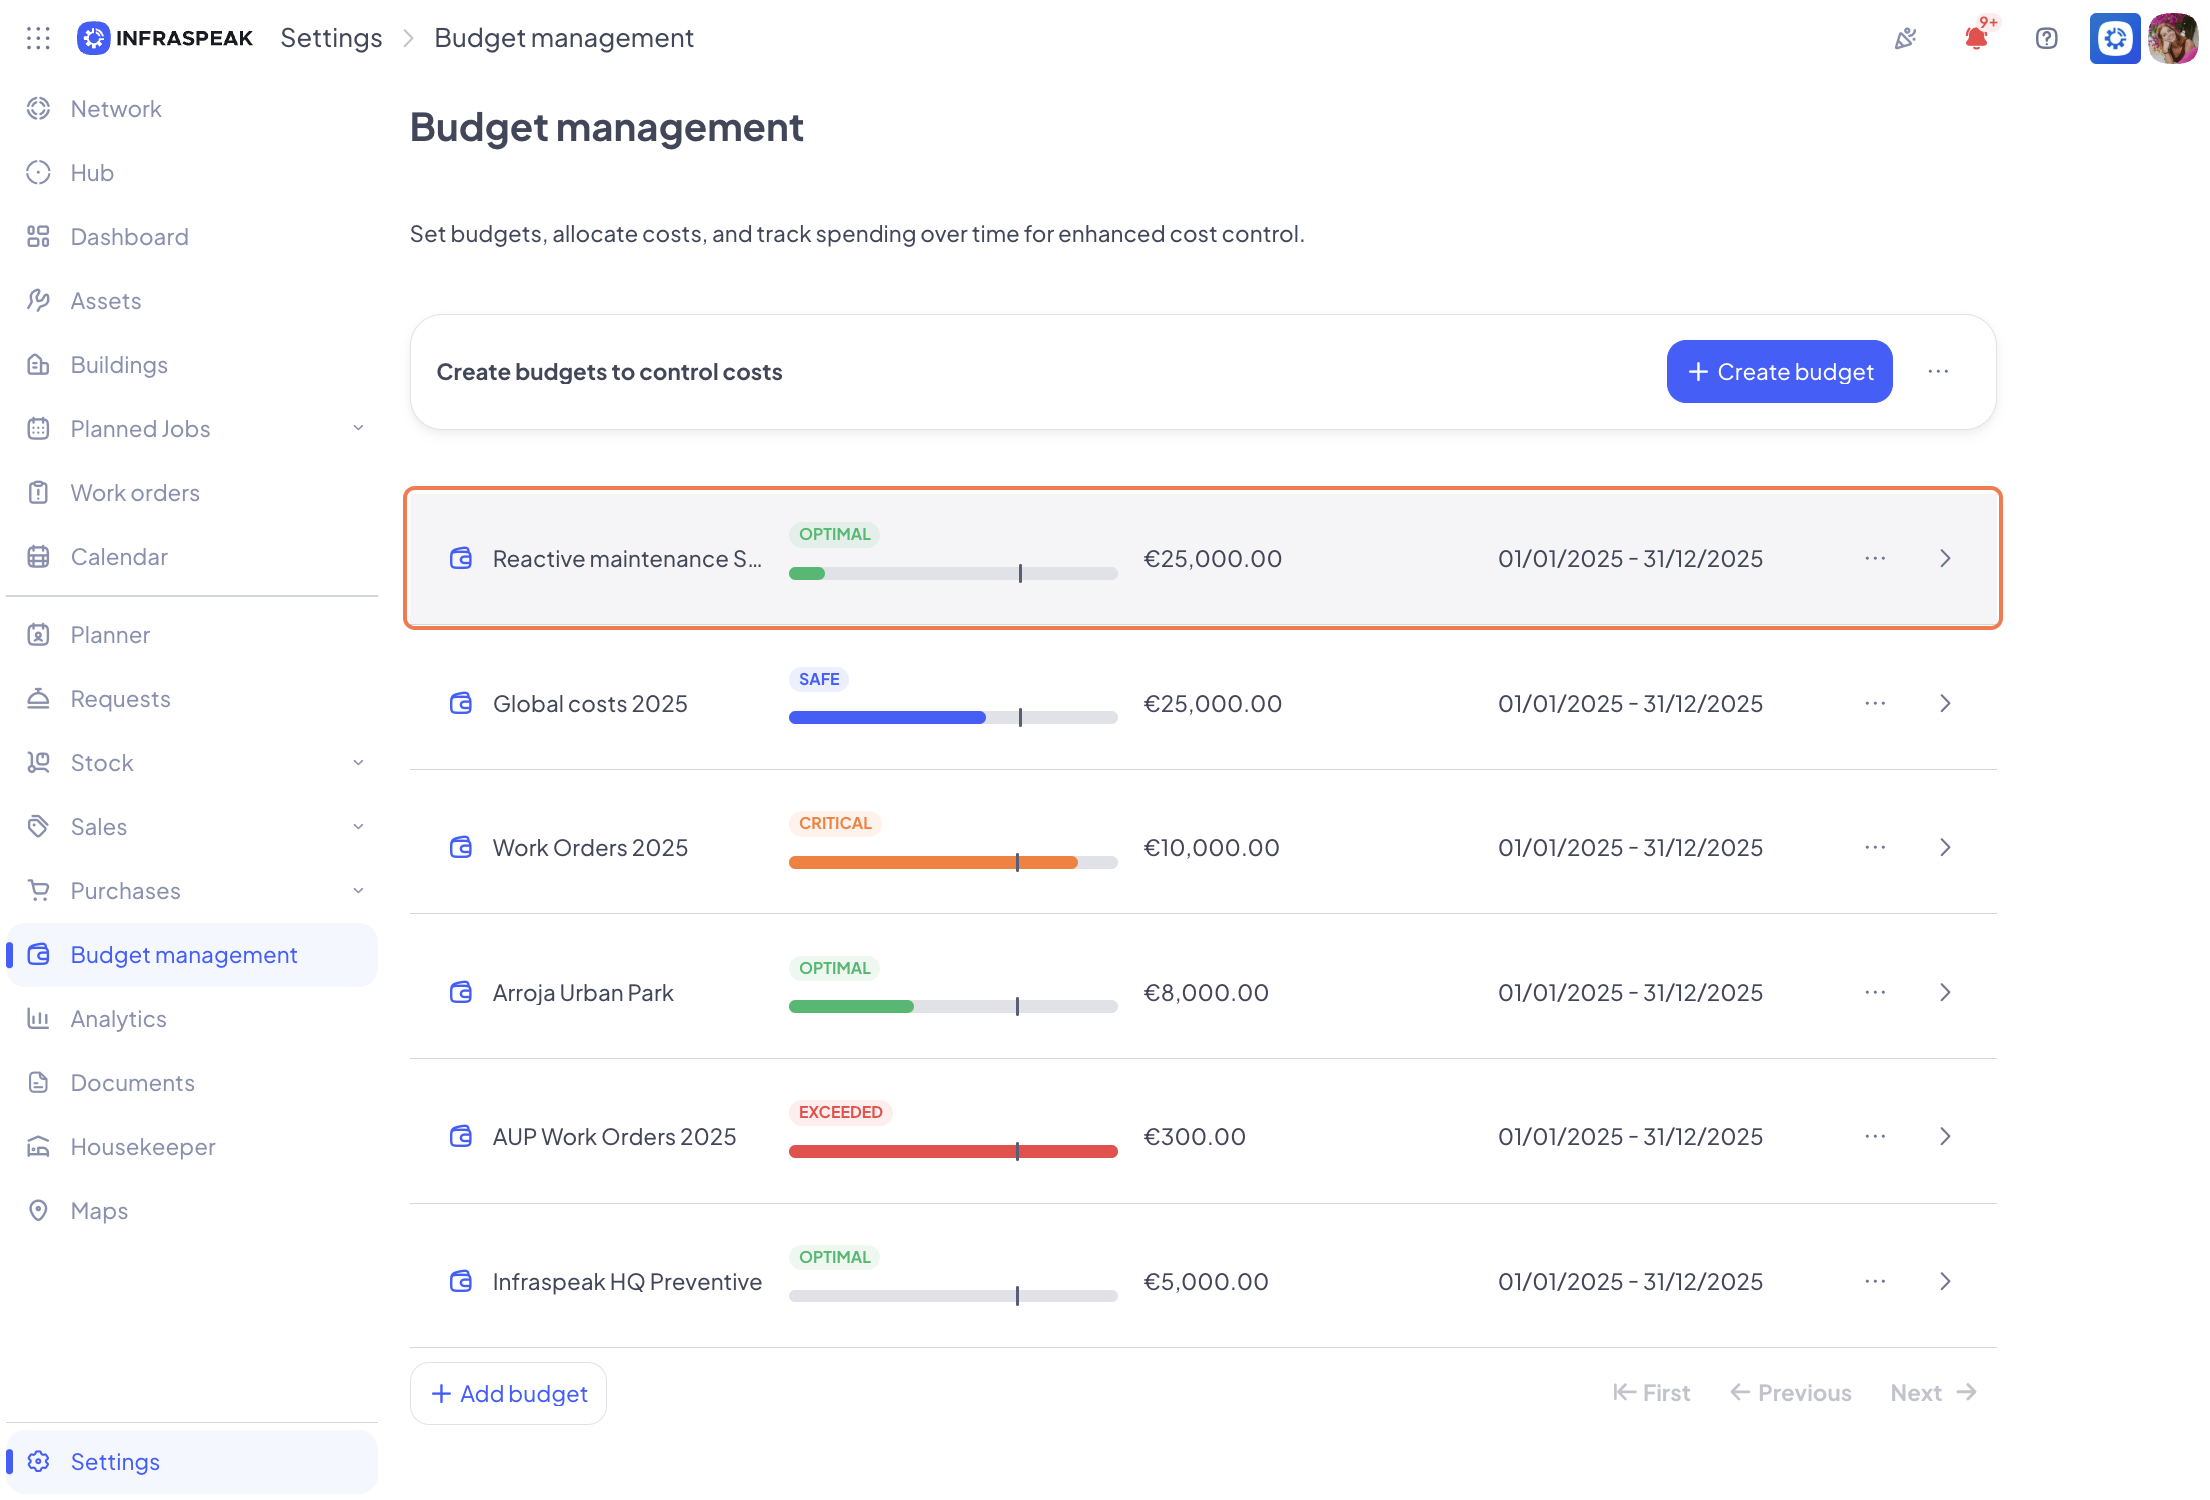Open Work Orders 2025 row options menu

coord(1875,847)
